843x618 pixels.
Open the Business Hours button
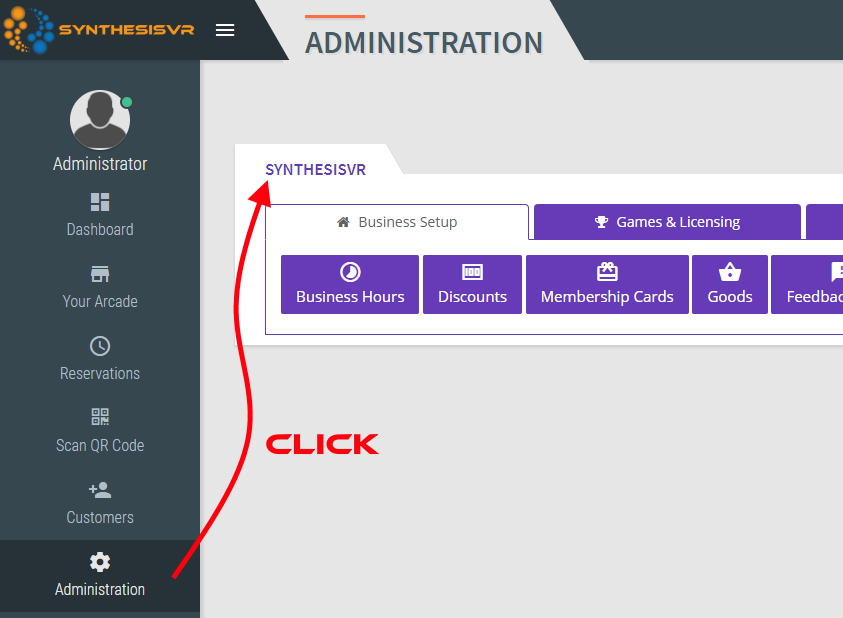(350, 285)
